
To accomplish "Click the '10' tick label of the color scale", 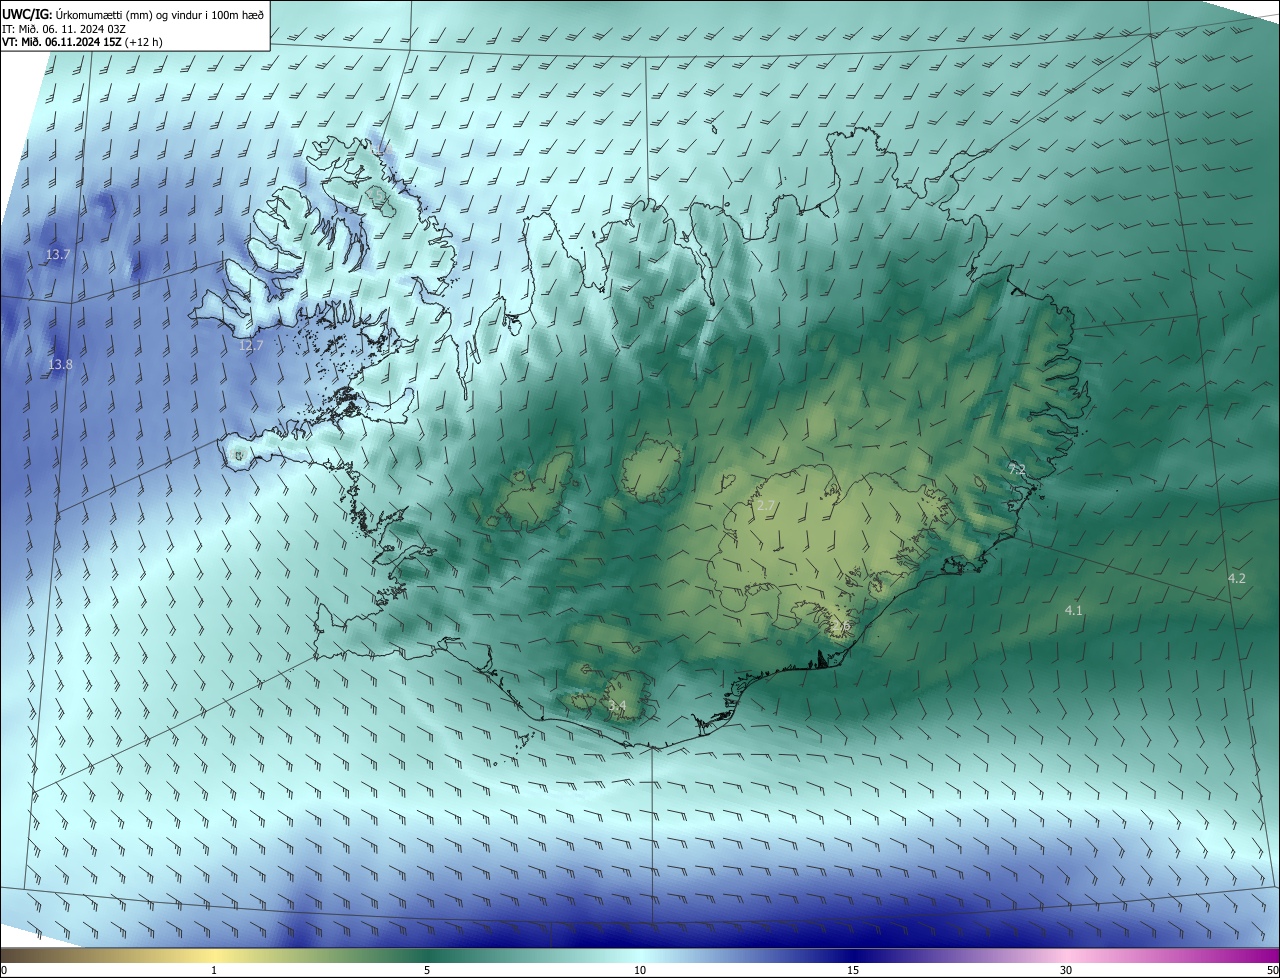I will point(640,970).
